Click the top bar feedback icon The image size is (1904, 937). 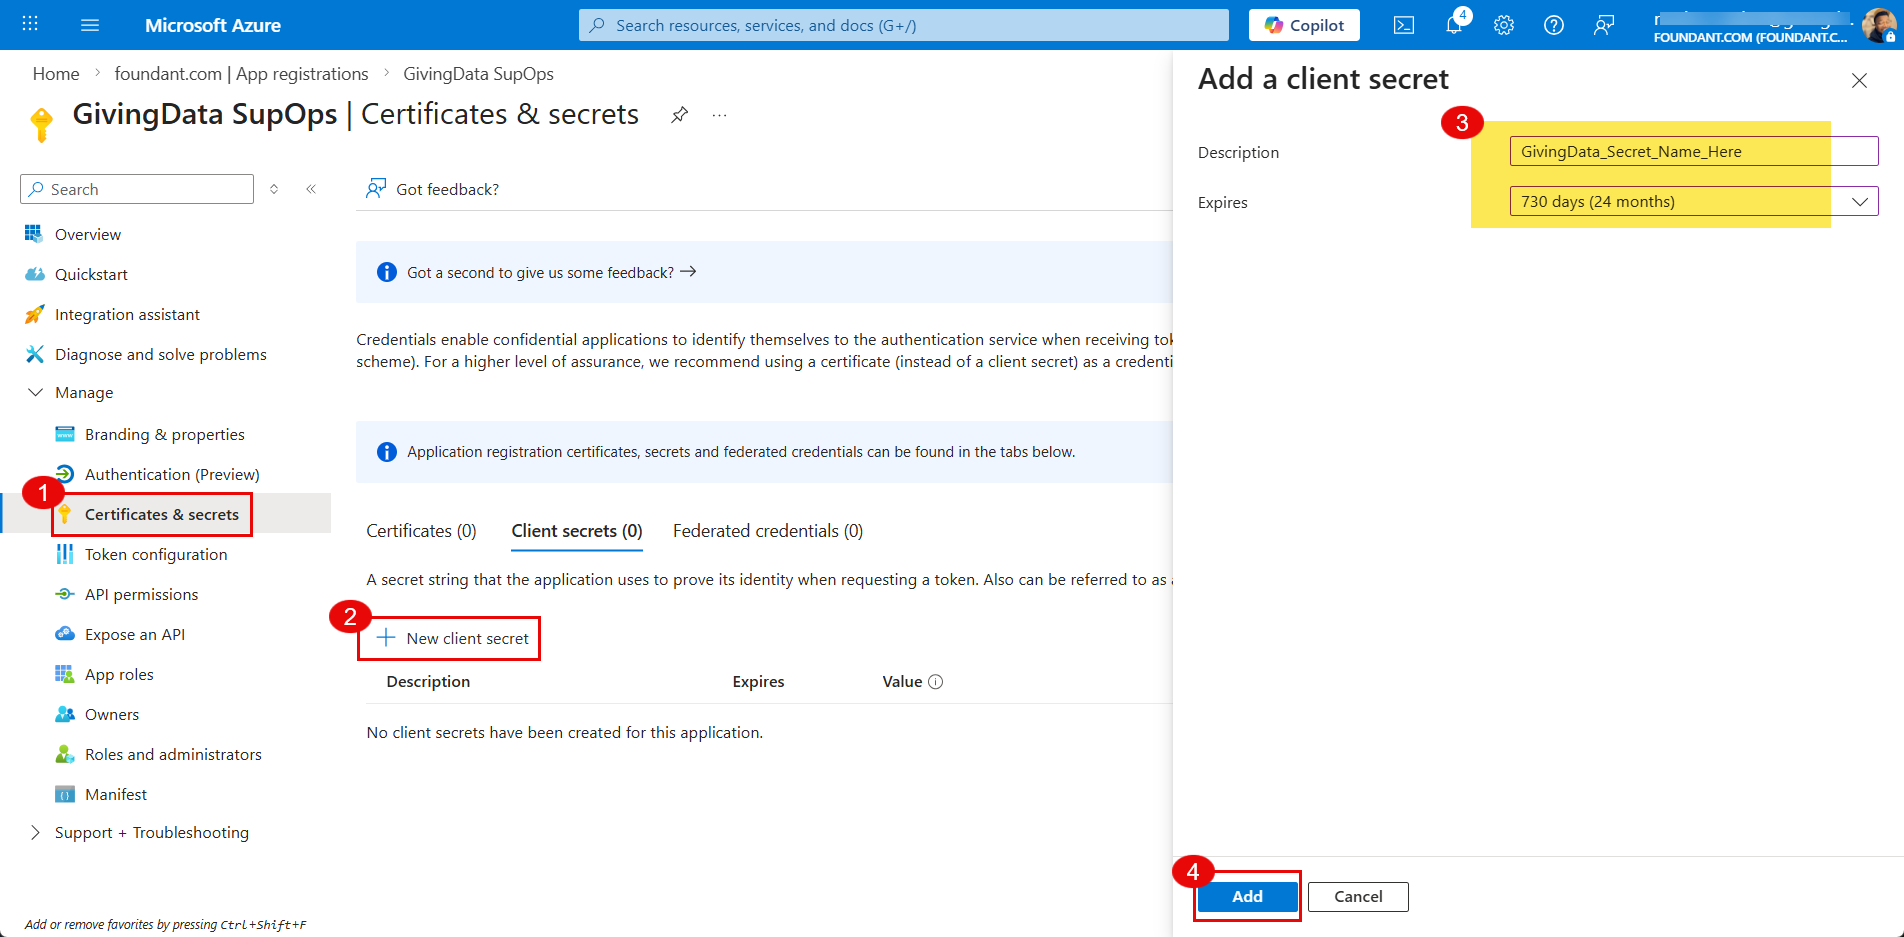1604,25
